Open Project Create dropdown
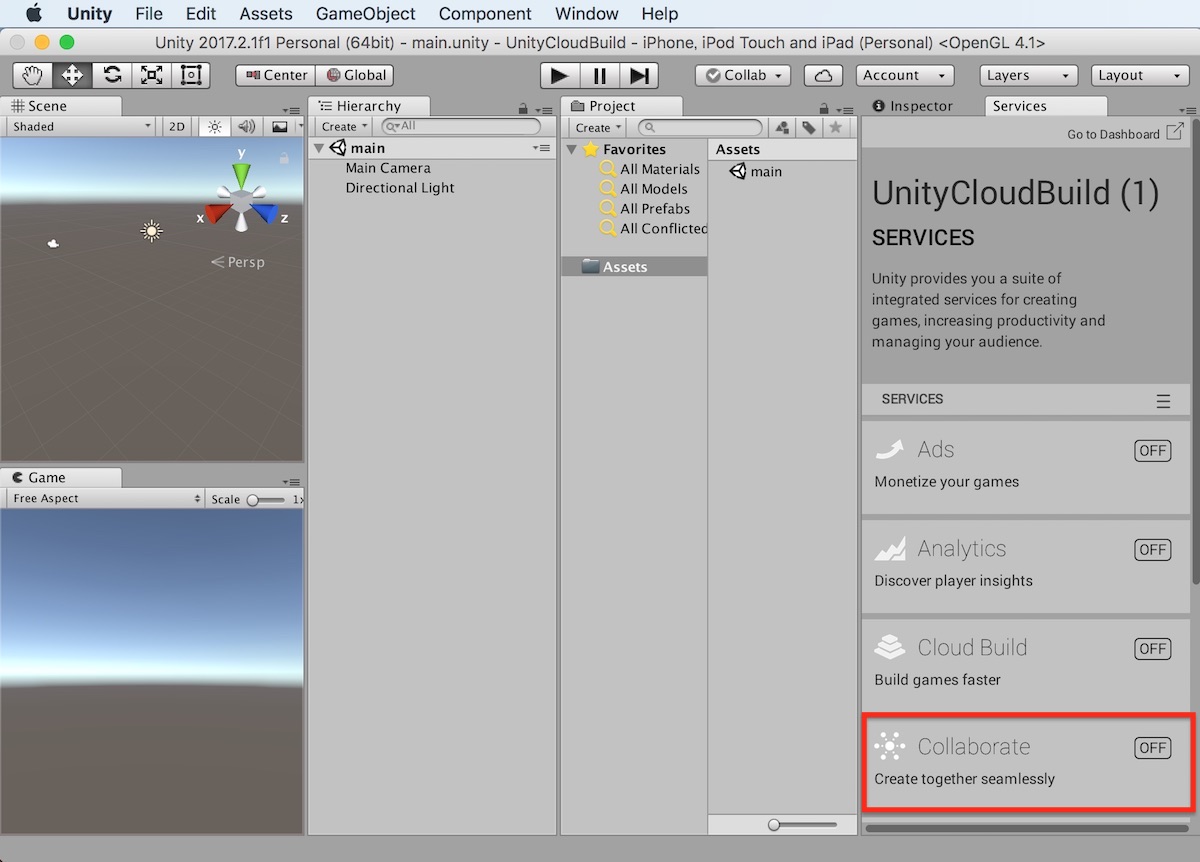 [599, 127]
